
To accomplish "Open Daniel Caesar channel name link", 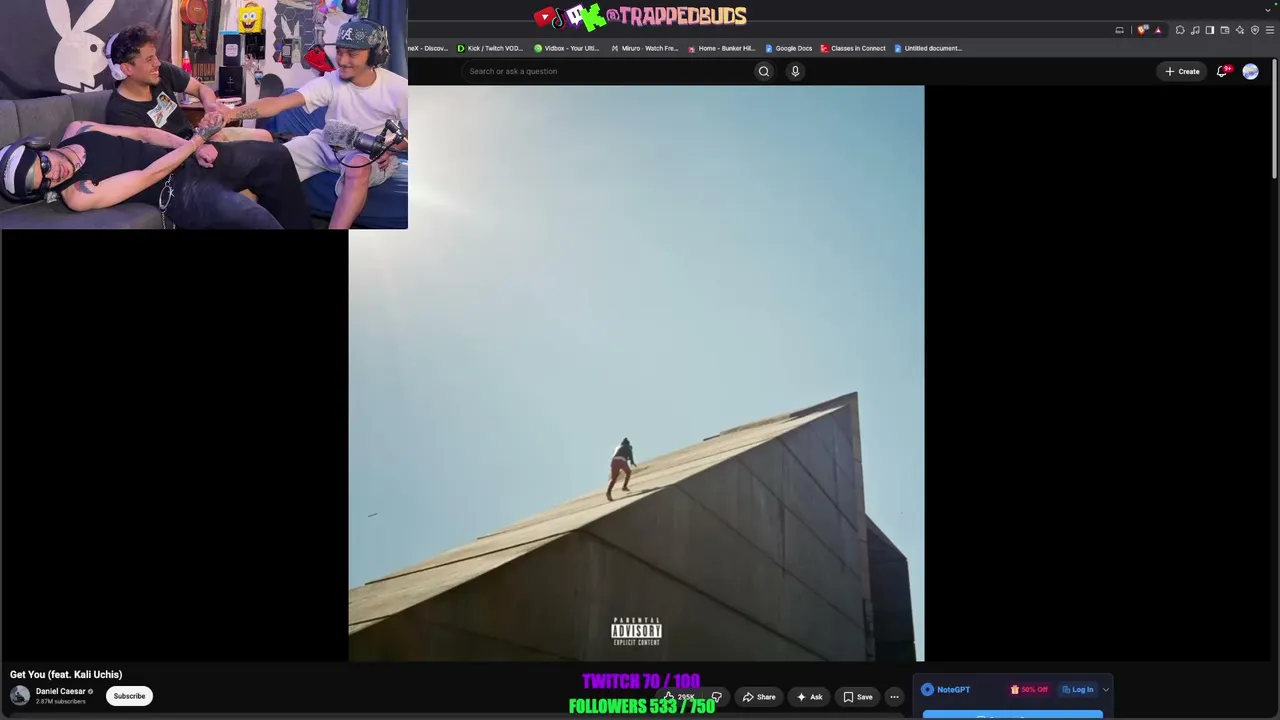I will pyautogui.click(x=61, y=691).
